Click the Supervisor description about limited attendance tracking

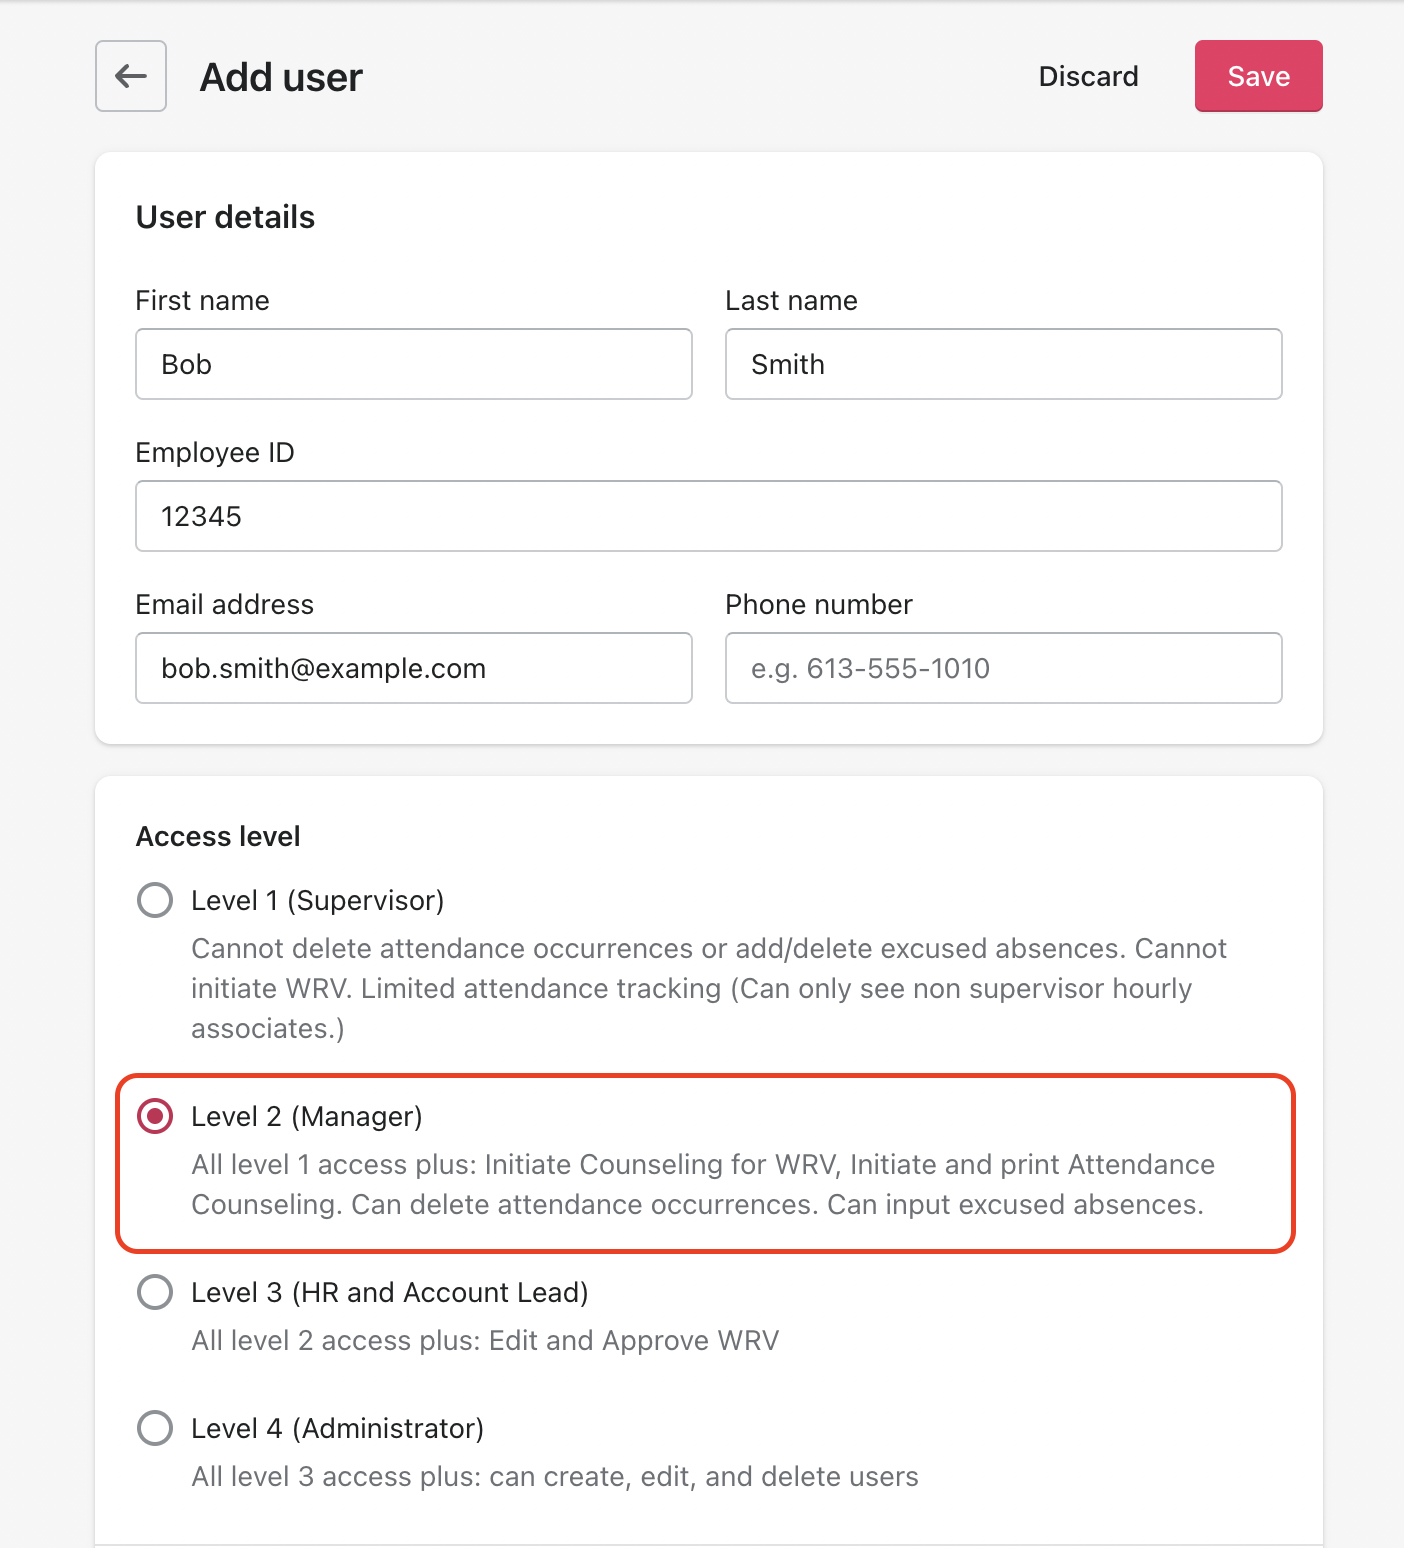pos(708,988)
